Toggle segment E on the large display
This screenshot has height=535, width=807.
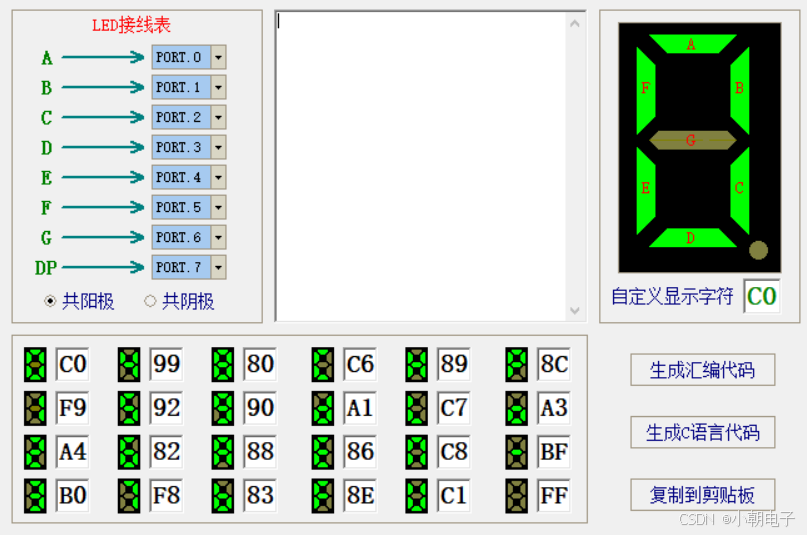645,190
